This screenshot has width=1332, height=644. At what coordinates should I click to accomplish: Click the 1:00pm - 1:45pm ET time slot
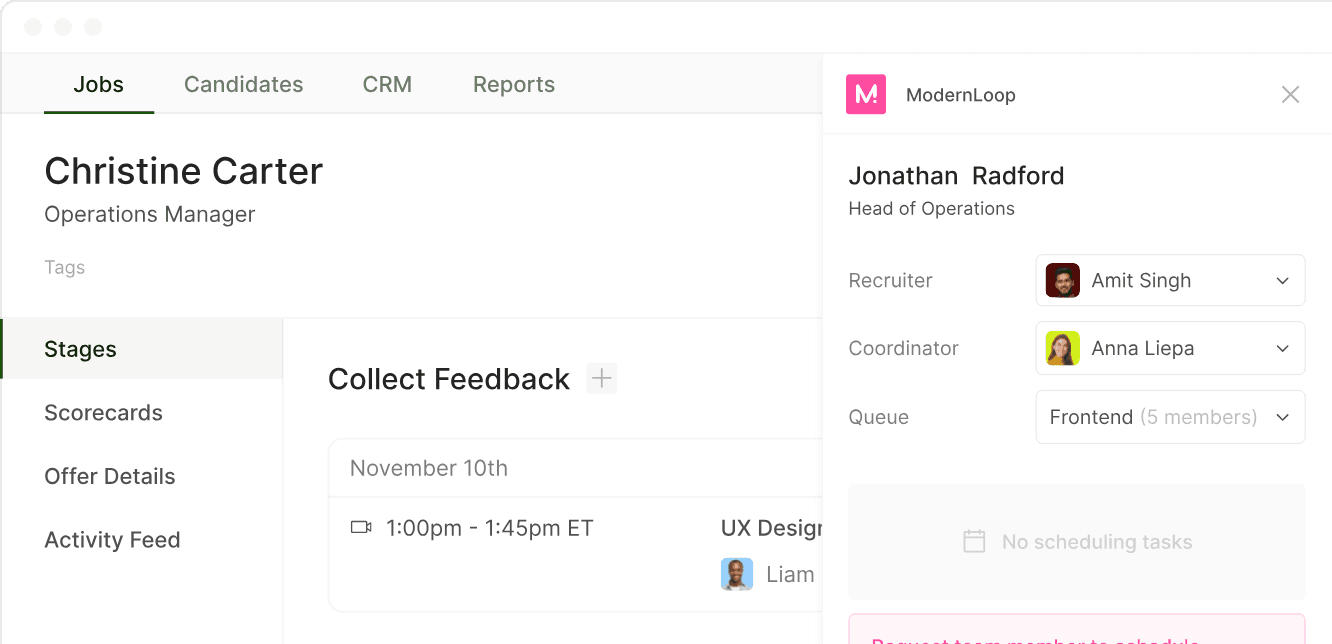click(x=490, y=528)
